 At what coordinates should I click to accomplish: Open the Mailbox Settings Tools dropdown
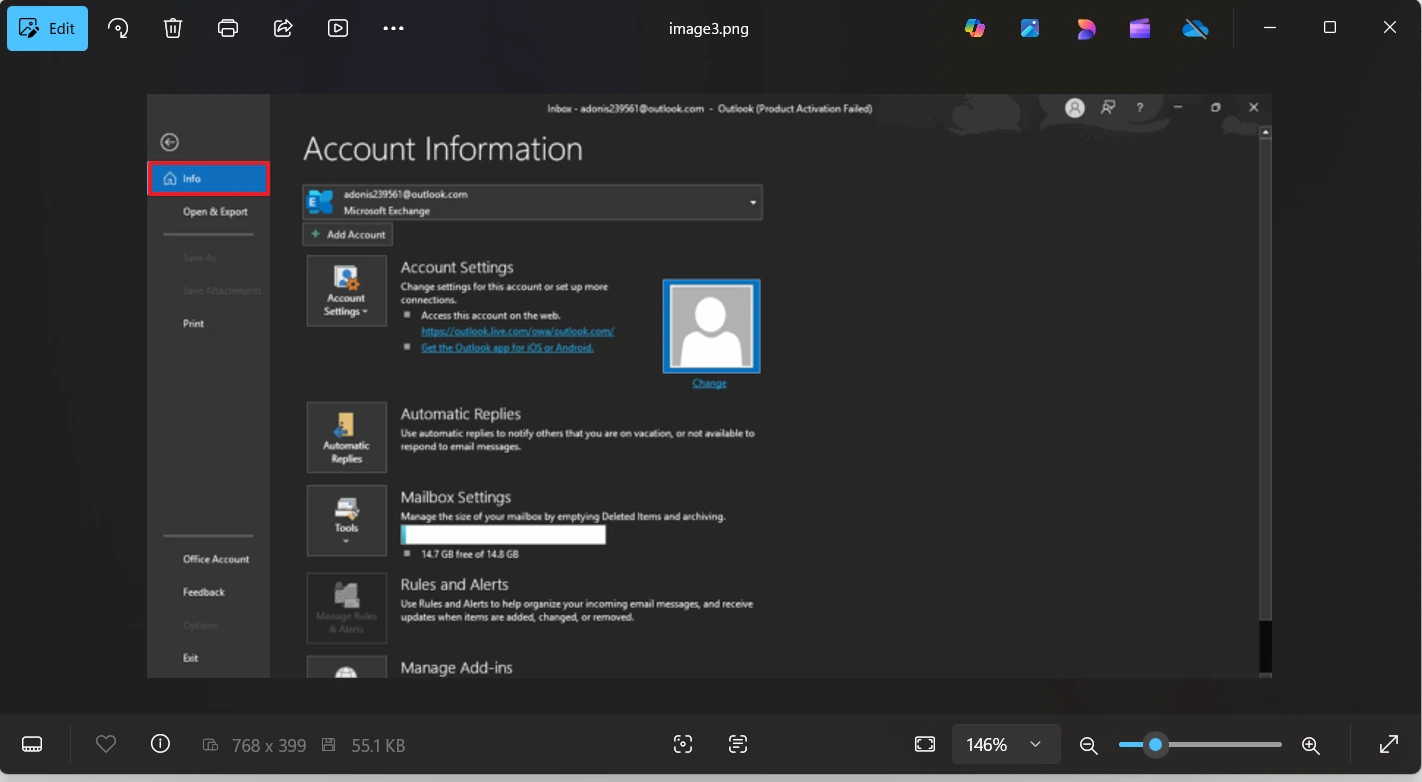[347, 521]
